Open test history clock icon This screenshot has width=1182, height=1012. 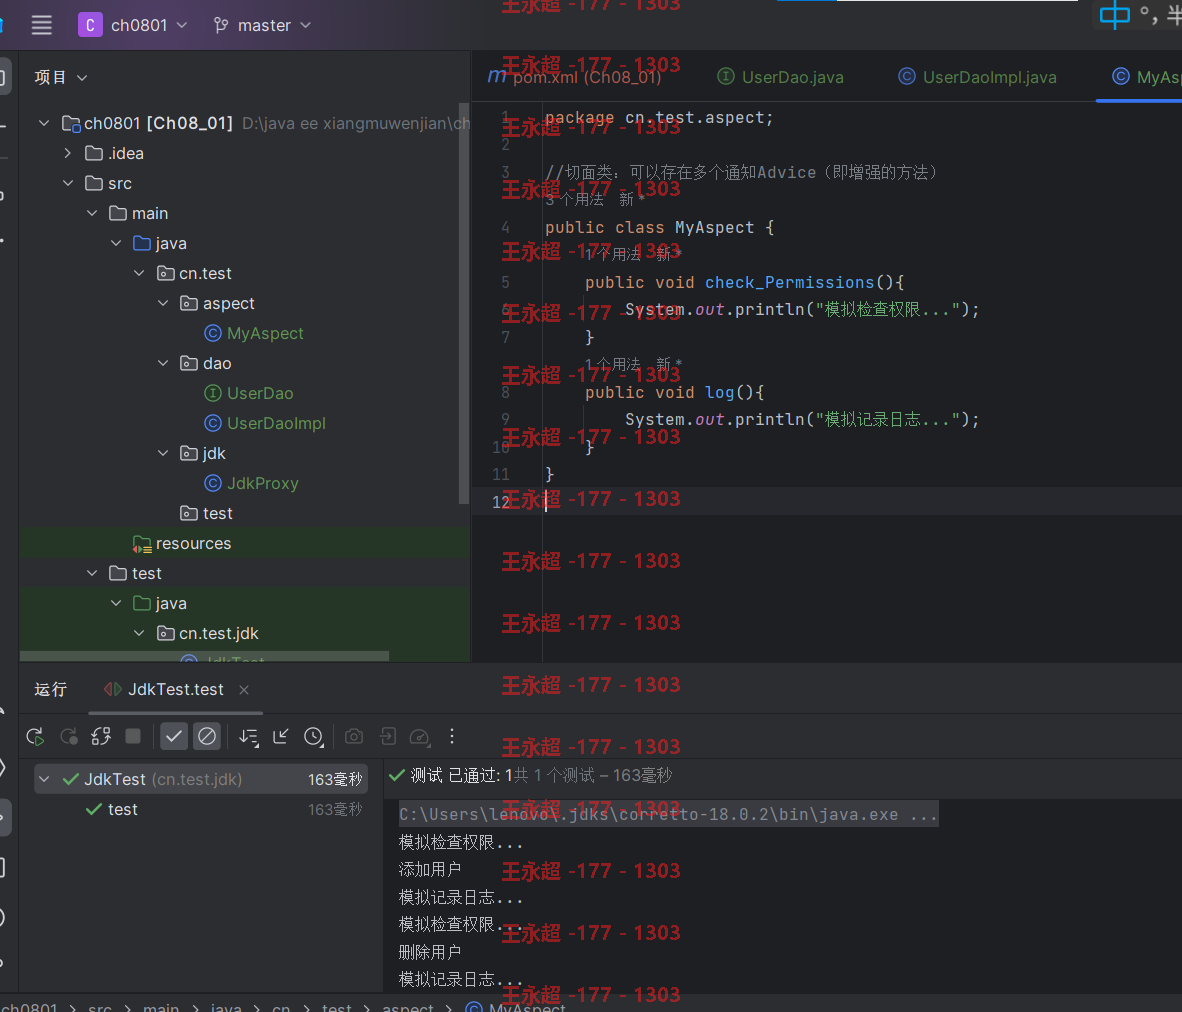click(x=314, y=736)
